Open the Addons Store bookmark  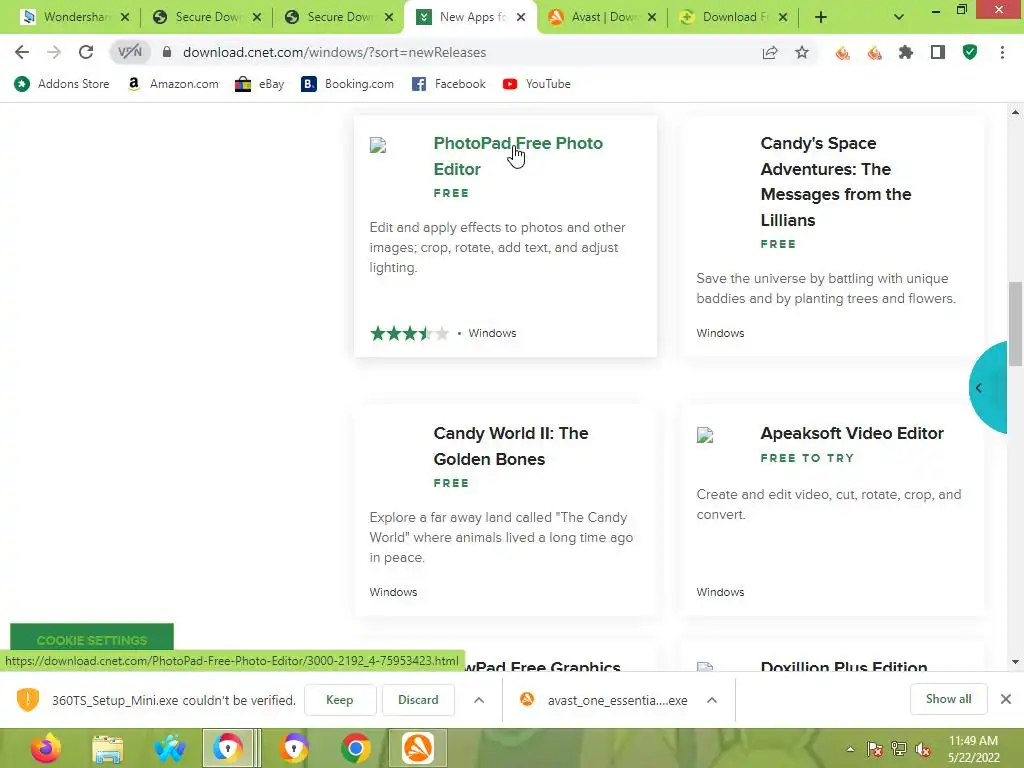61,84
